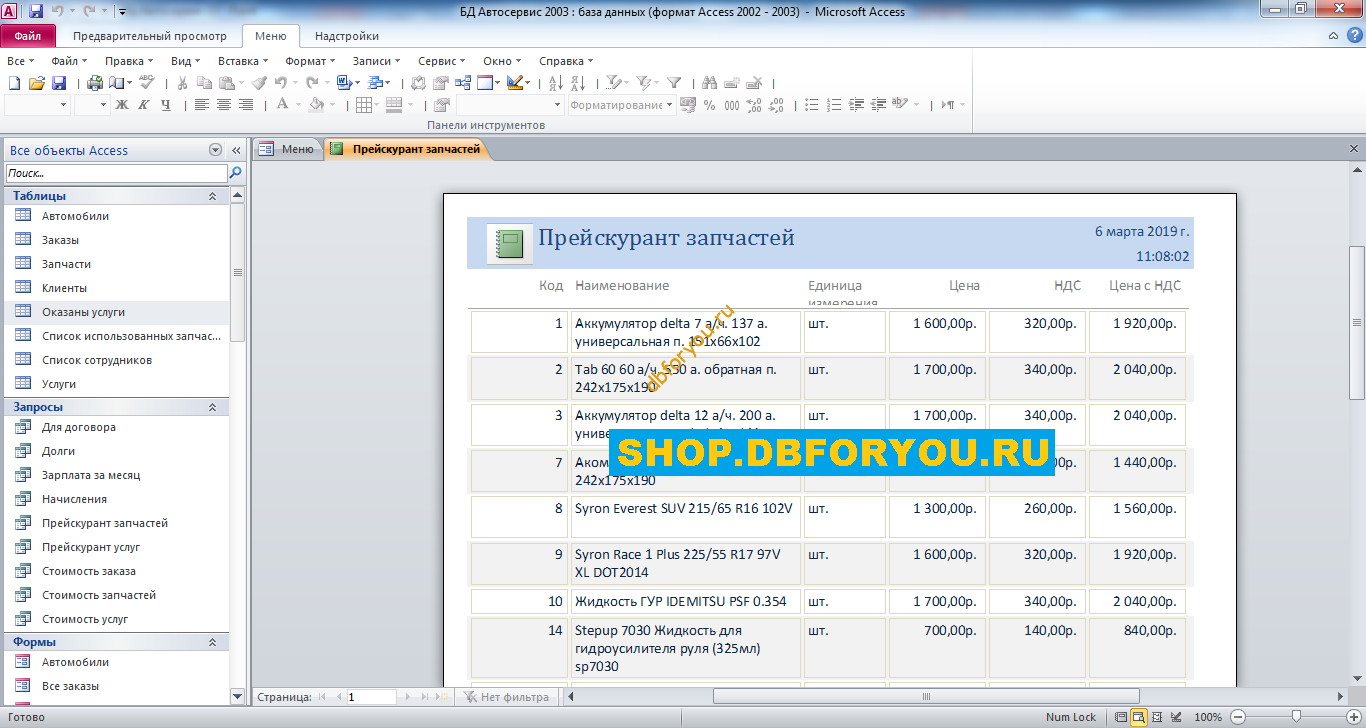Click the Align Right icon
The image size is (1366, 728).
246,105
